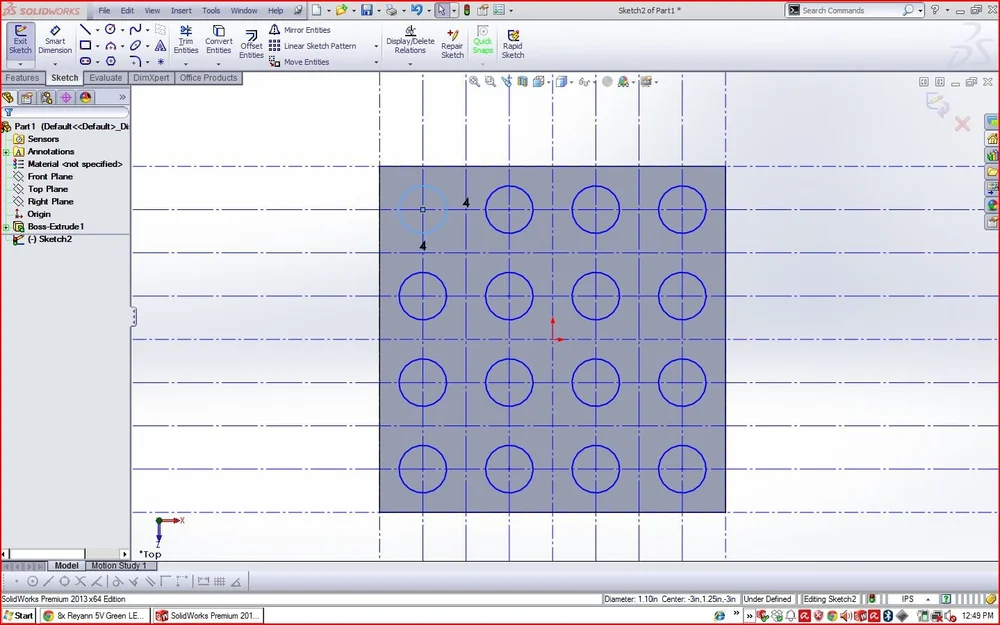1000x625 pixels.
Task: Select the Sketch Fillet tool
Action: point(135,61)
